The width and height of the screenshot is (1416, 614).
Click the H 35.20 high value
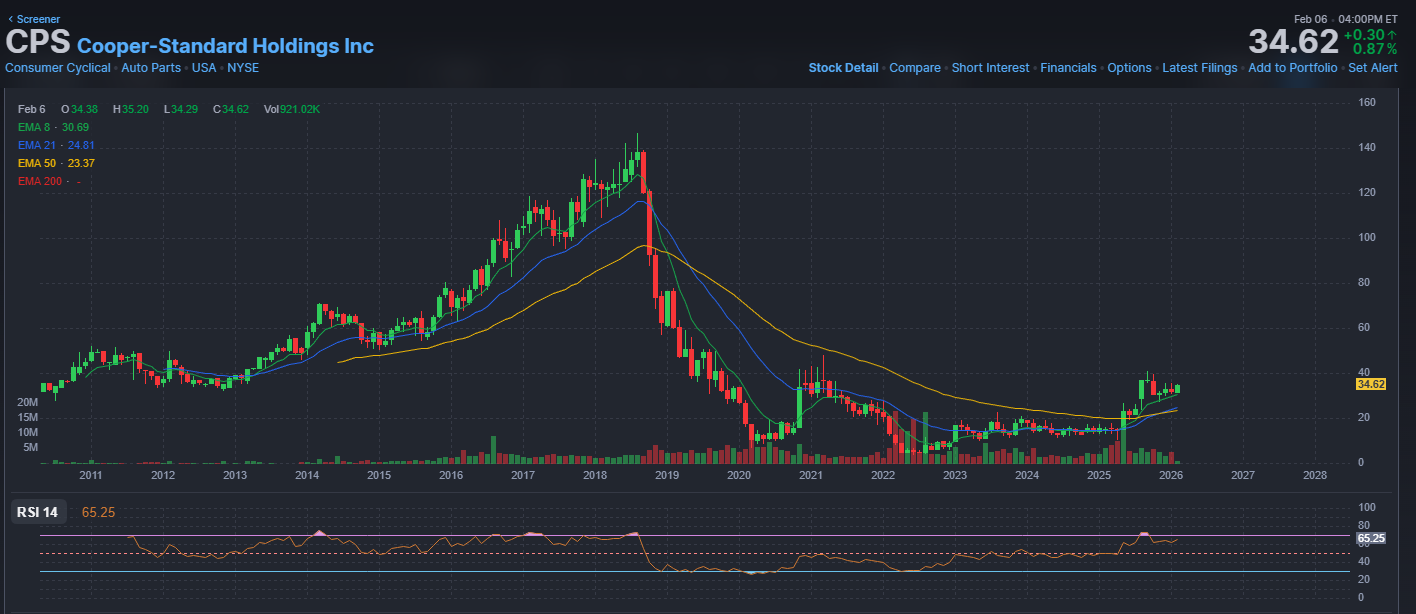click(x=130, y=109)
